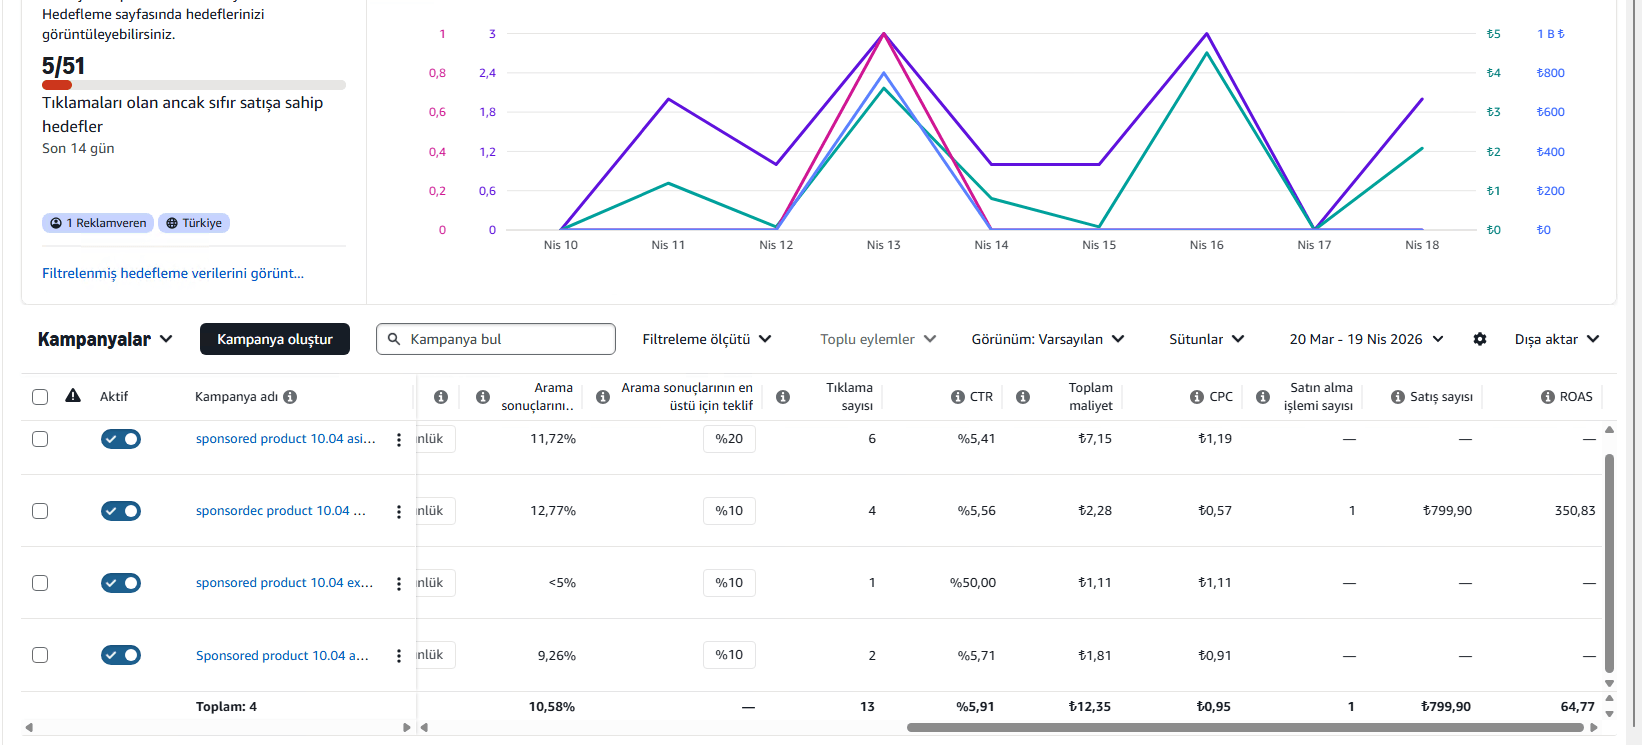The image size is (1642, 745).
Task: Tick checkbox for 'sponsored product 10.04 asi…' row
Action: tap(40, 439)
